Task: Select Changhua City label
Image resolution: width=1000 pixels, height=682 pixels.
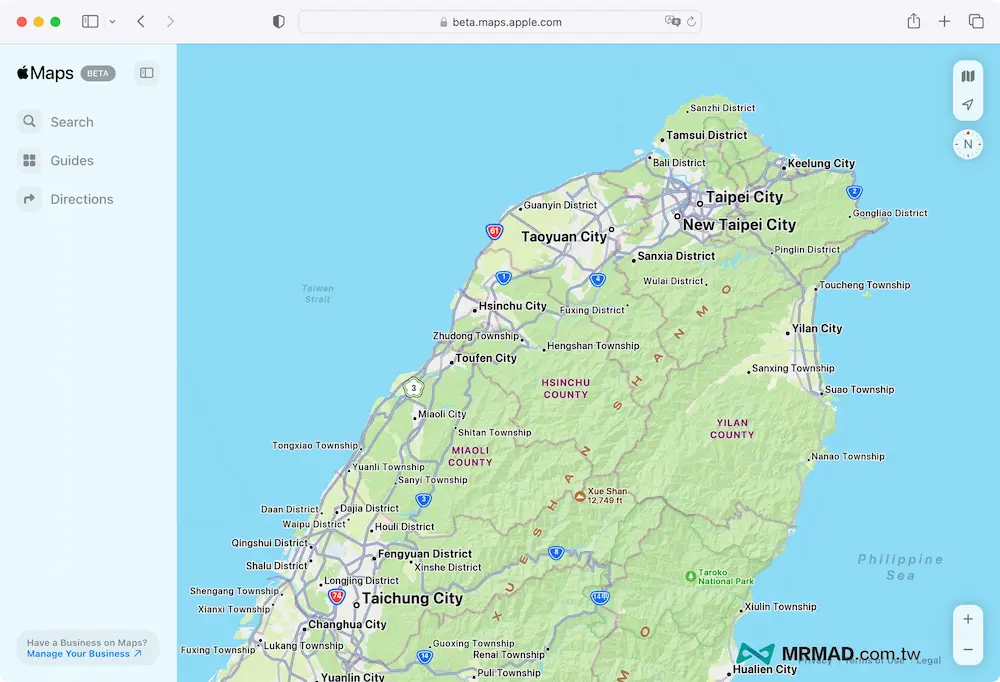Action: coord(347,625)
